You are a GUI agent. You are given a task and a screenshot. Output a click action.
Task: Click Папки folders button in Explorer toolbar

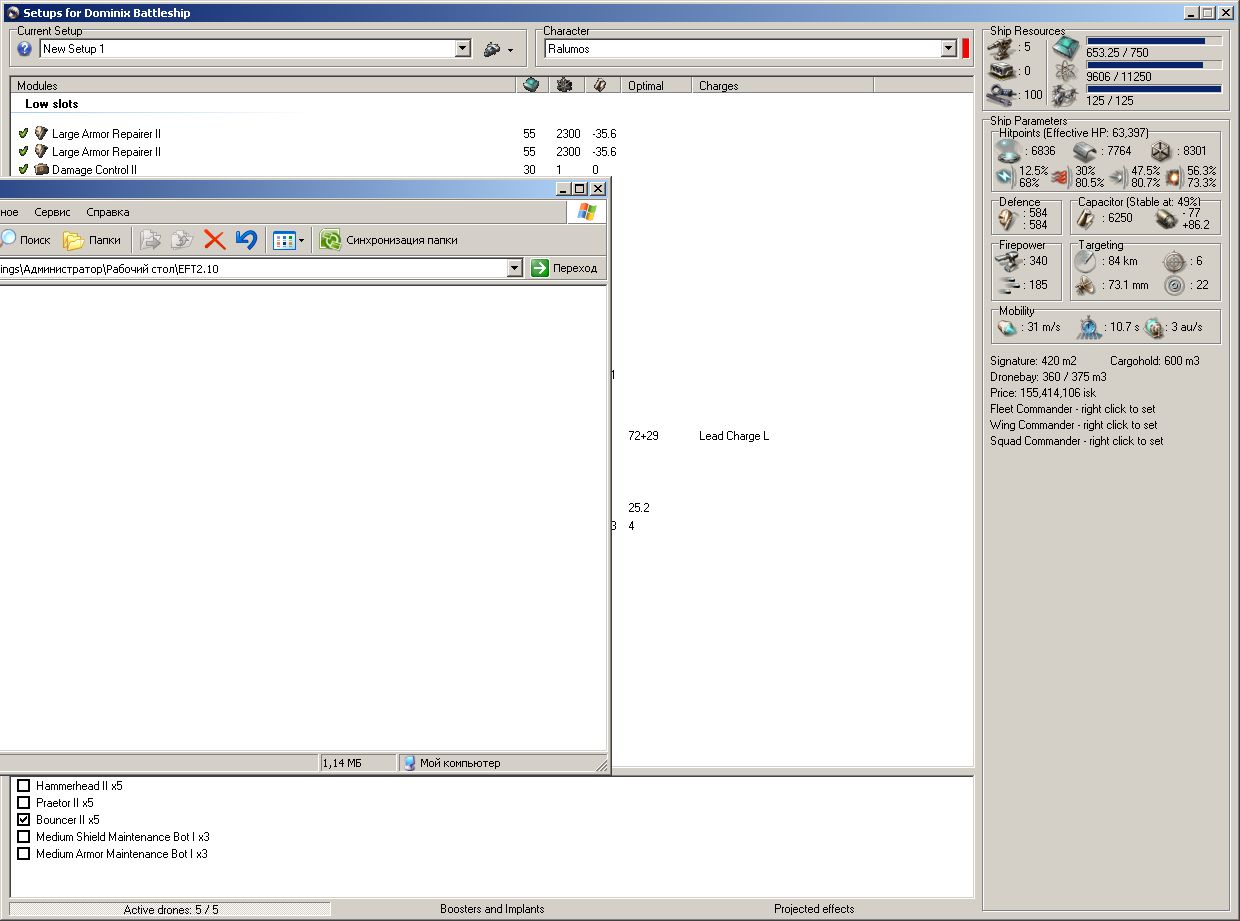pyautogui.click(x=92, y=240)
